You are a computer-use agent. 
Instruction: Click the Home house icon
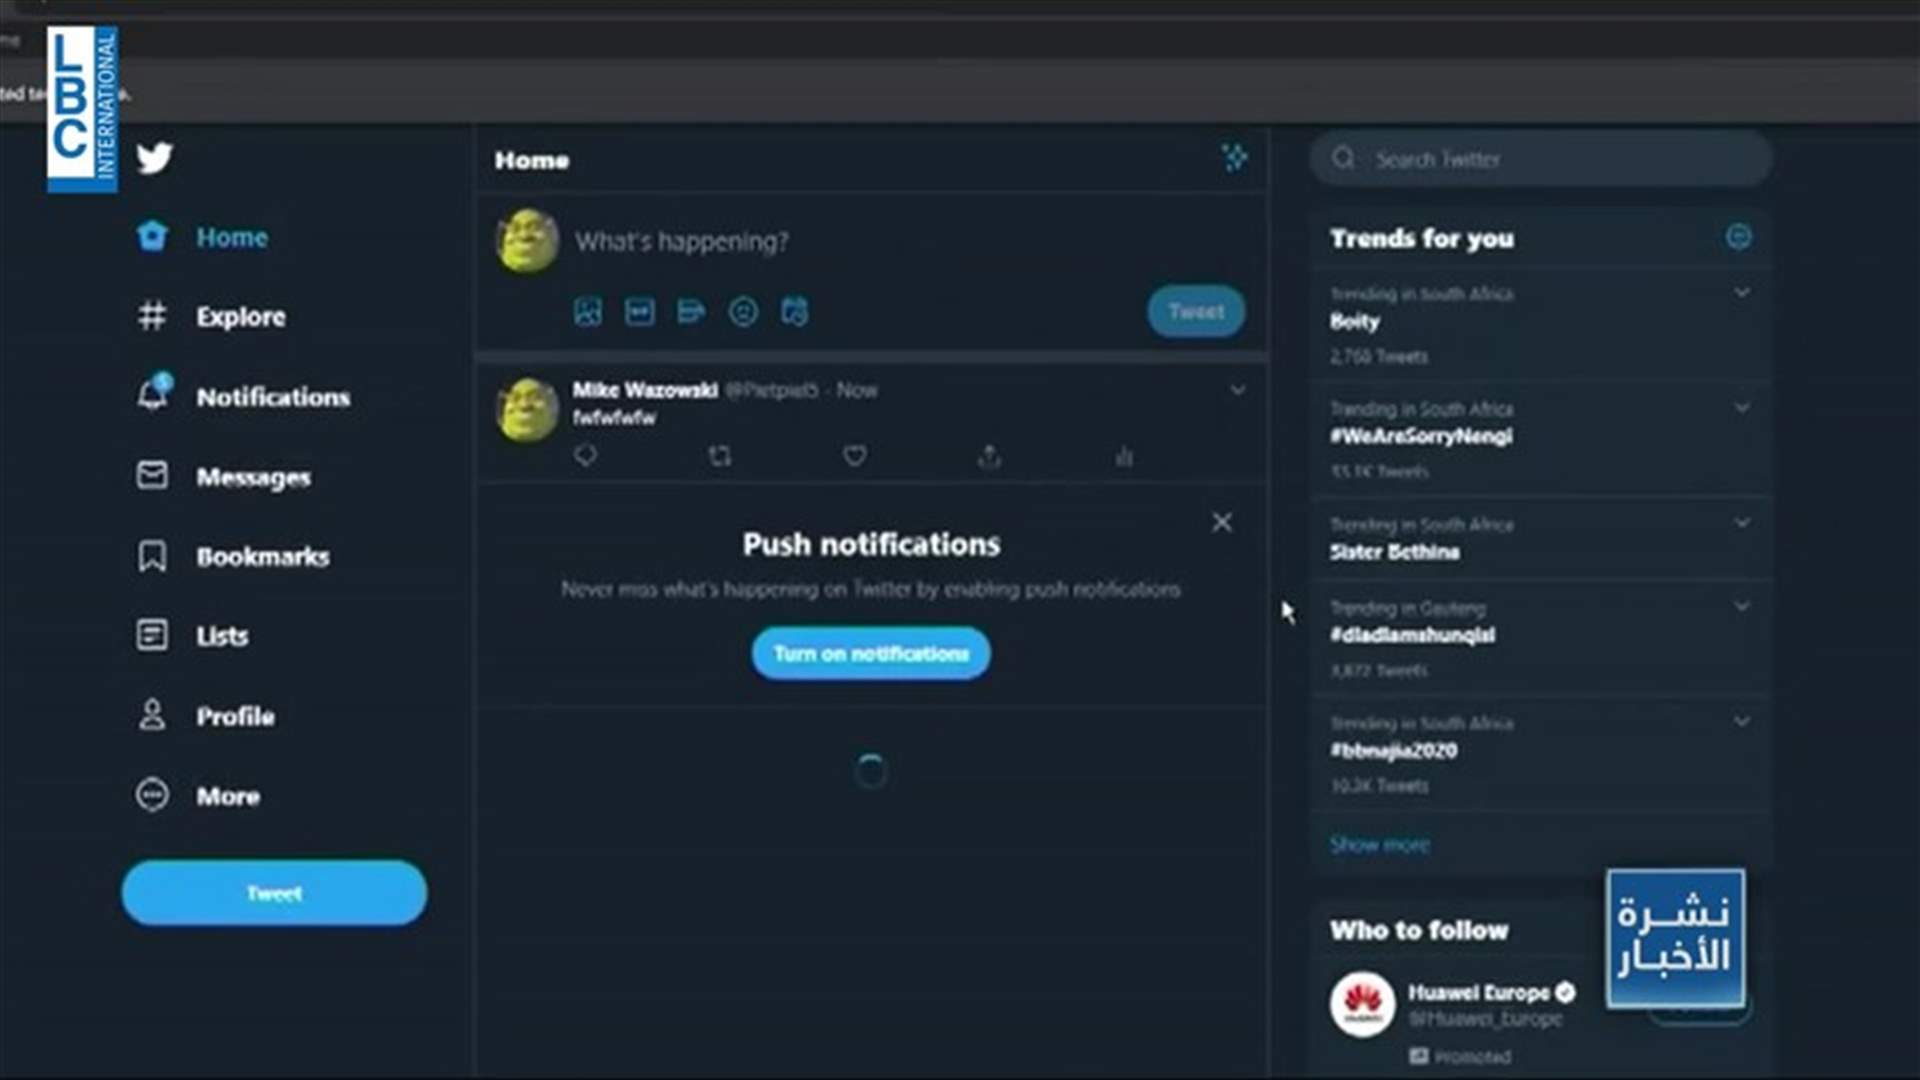coord(152,236)
